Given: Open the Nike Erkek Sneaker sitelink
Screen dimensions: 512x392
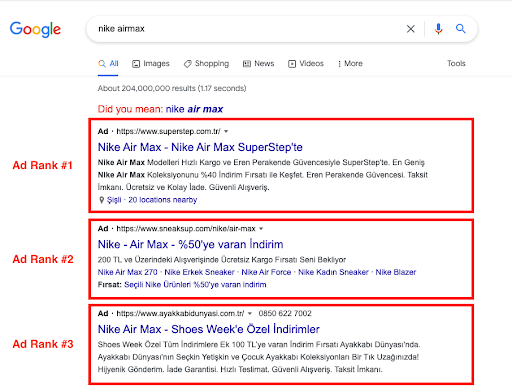Looking at the screenshot, I should (x=199, y=272).
